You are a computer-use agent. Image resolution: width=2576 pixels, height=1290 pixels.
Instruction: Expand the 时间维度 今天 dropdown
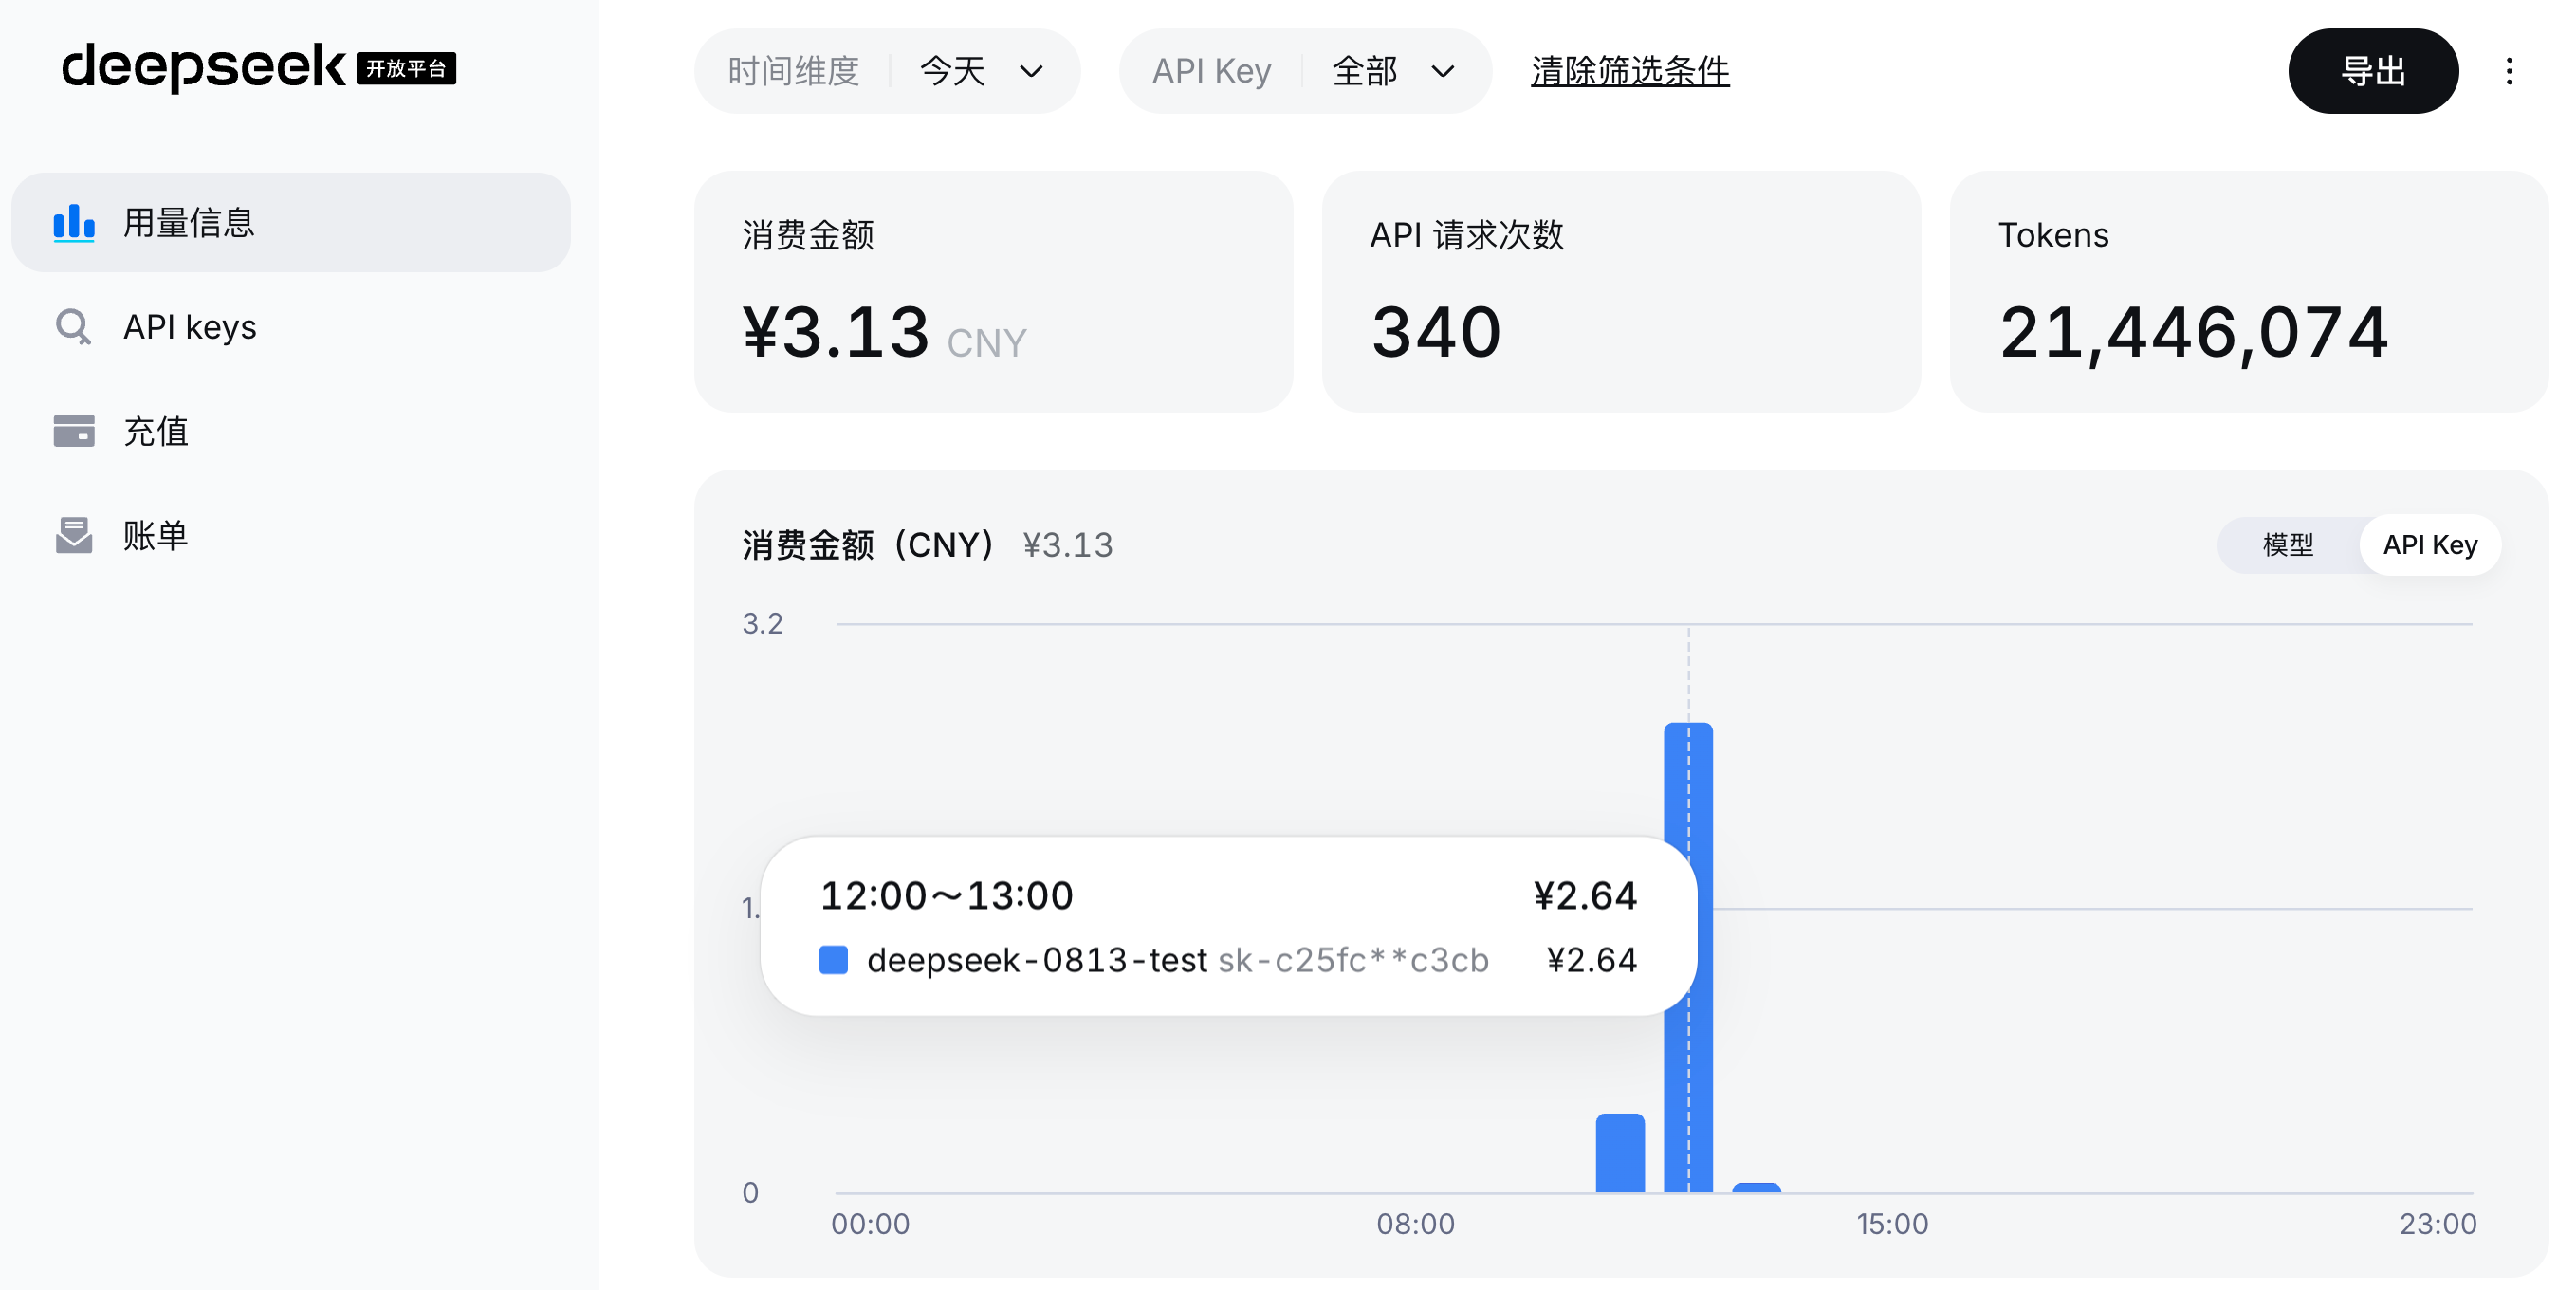click(x=887, y=71)
